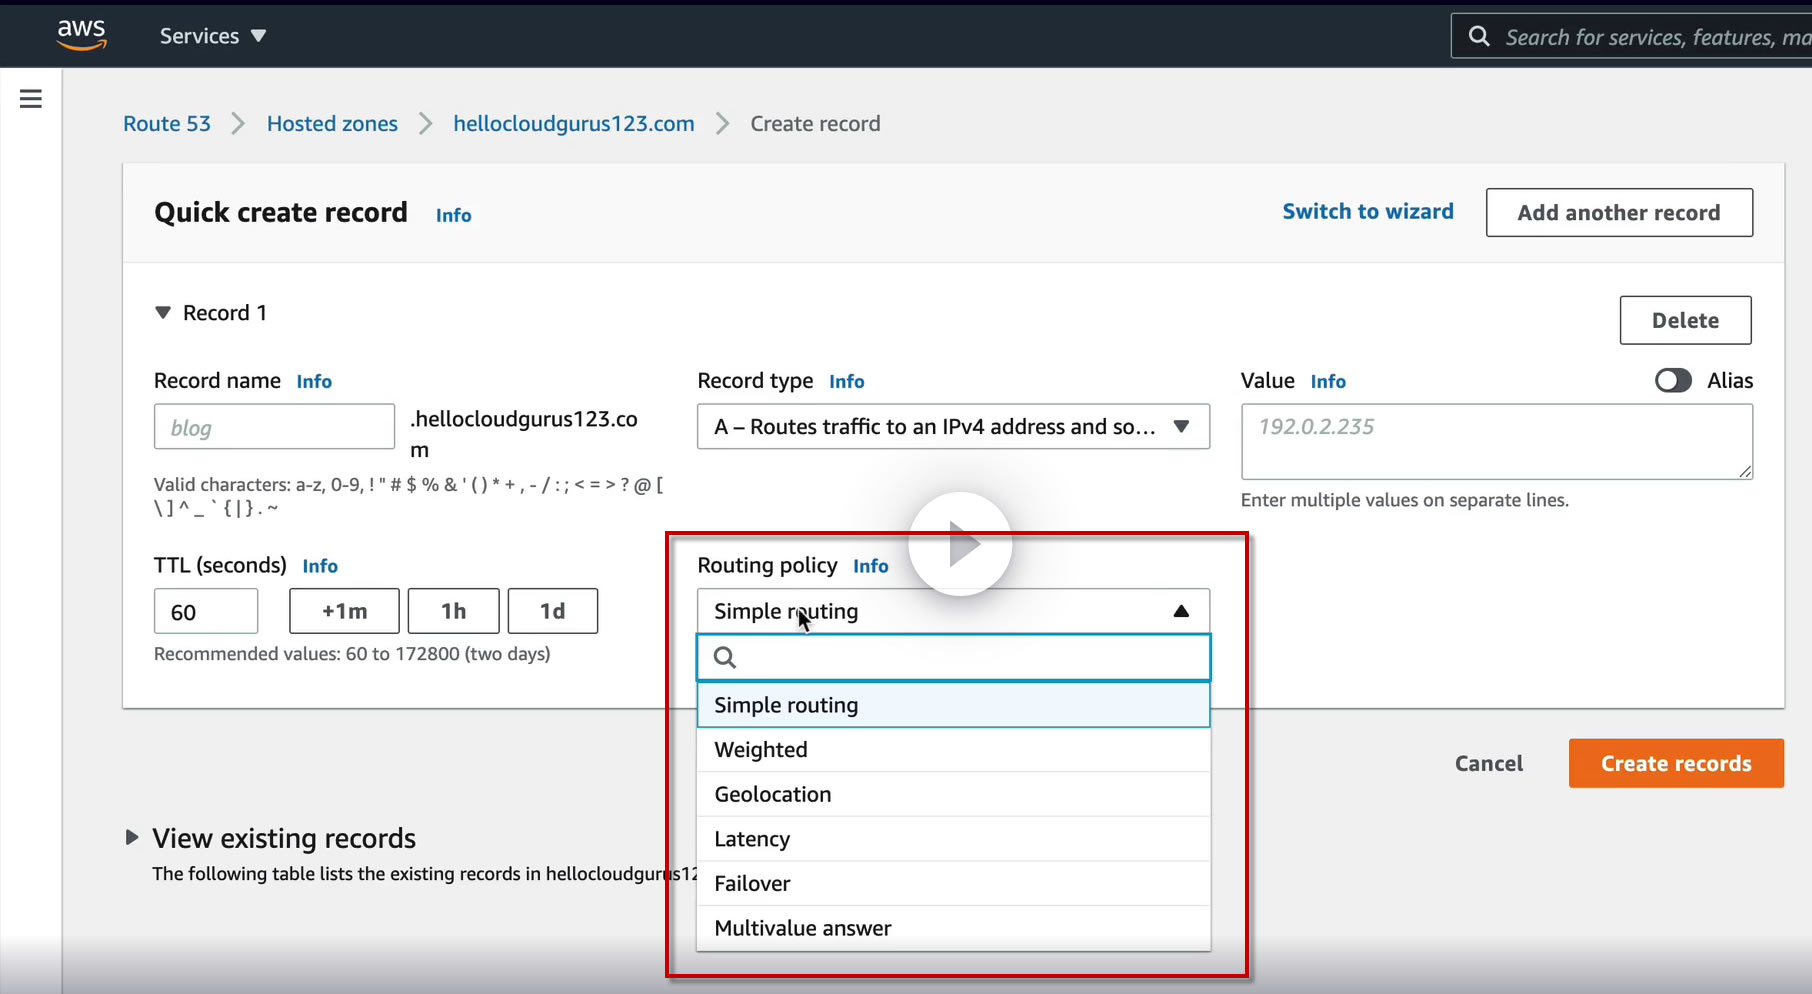Set TTL to 1d
The width and height of the screenshot is (1812, 994).
pyautogui.click(x=552, y=611)
